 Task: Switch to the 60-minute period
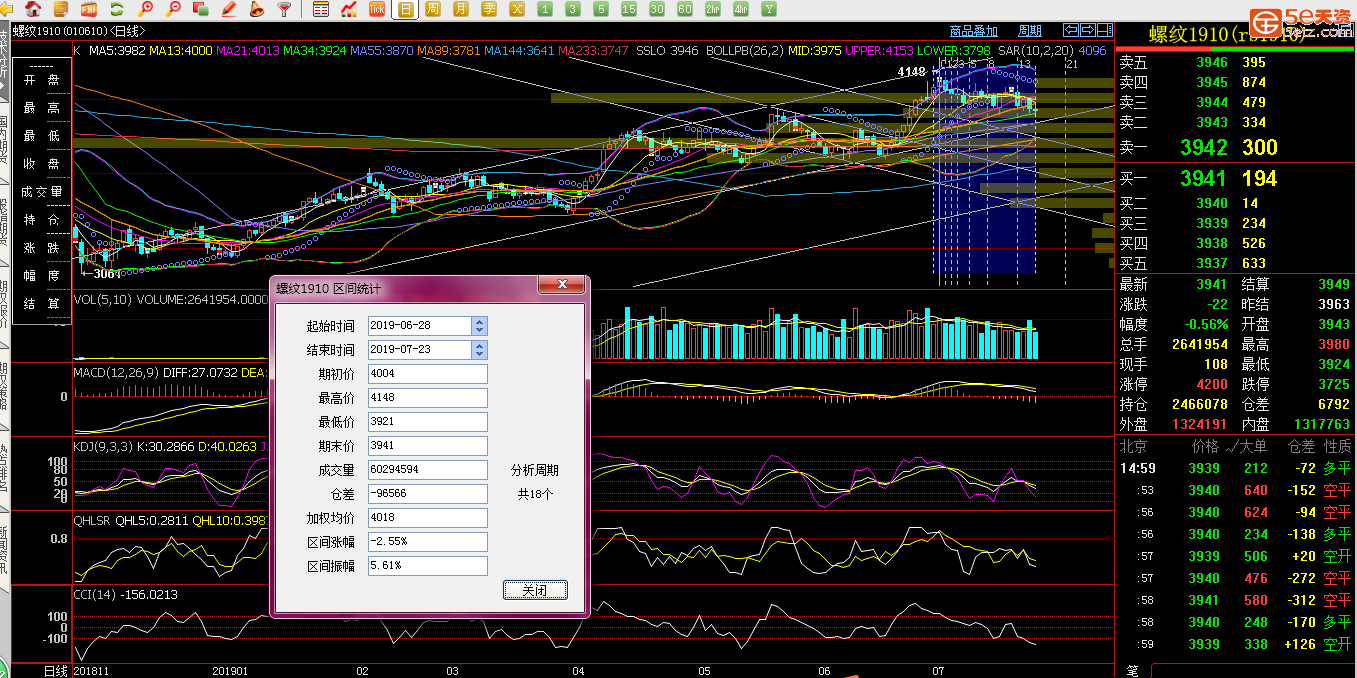click(684, 9)
